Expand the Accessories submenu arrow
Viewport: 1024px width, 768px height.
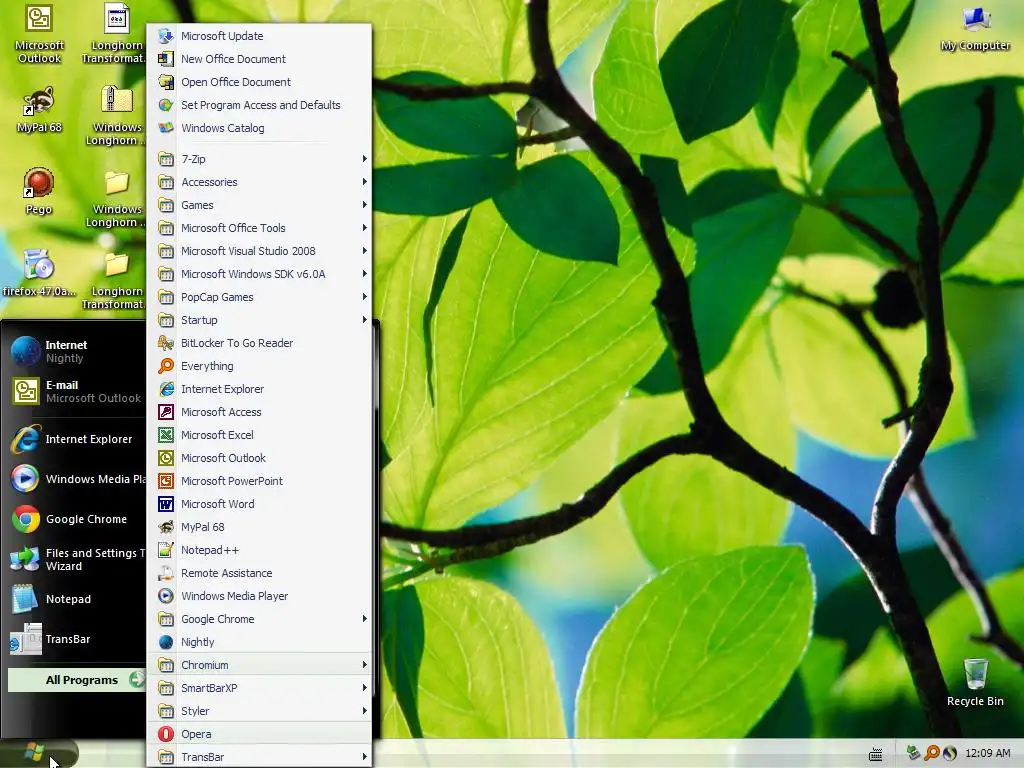(x=364, y=182)
